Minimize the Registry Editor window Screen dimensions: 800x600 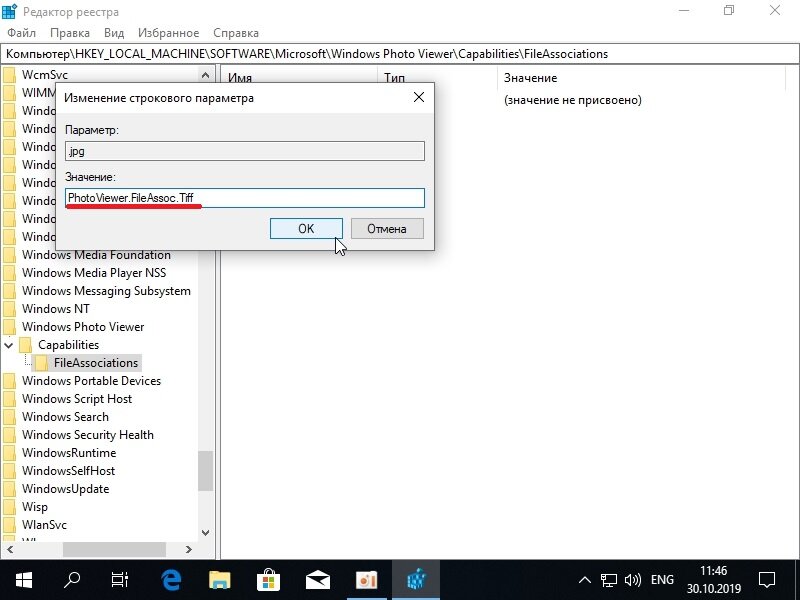(684, 11)
